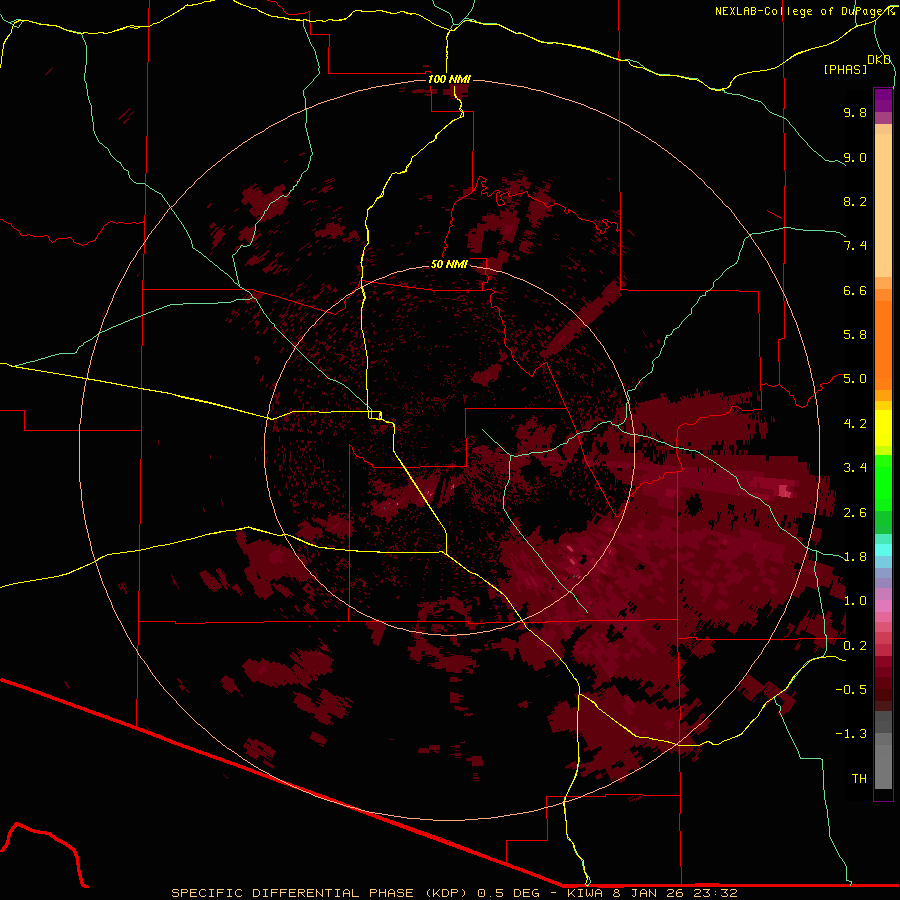Click the 7.4 value on the color scale
The height and width of the screenshot is (900, 900).
855,246
